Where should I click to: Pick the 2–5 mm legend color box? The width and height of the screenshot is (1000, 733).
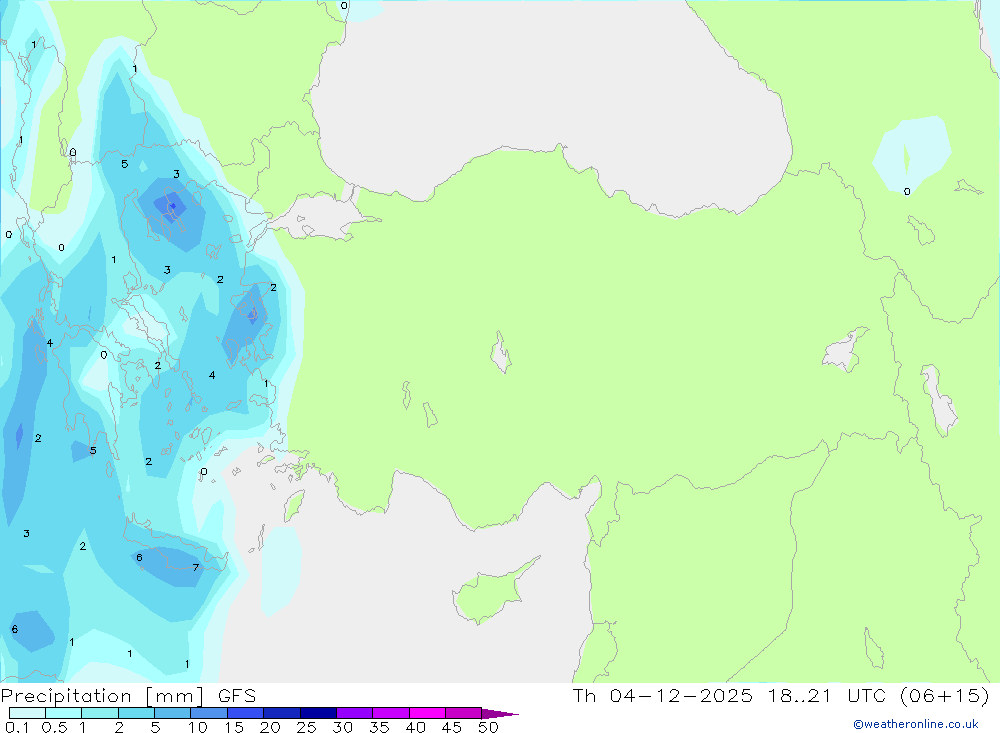click(136, 713)
